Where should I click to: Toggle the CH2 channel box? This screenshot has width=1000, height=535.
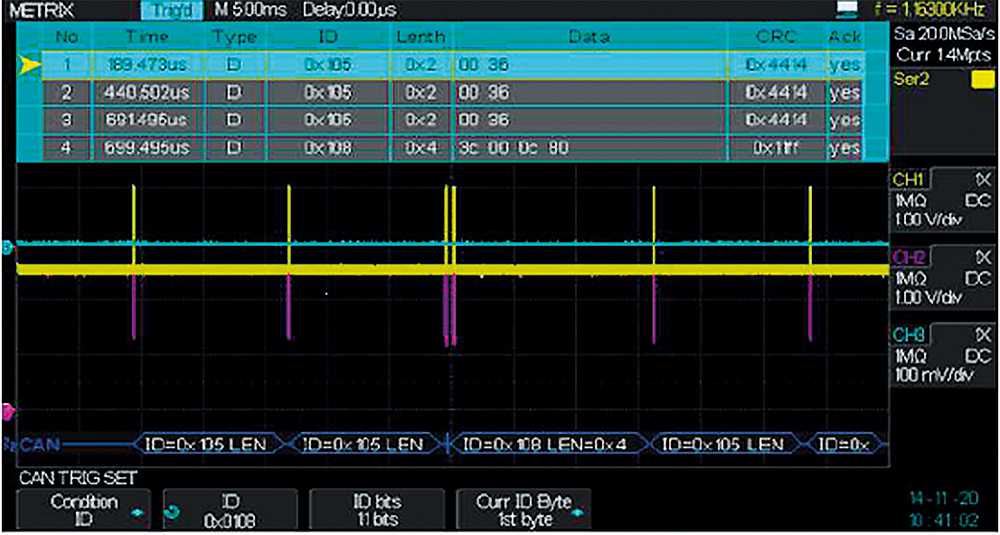[x=942, y=273]
